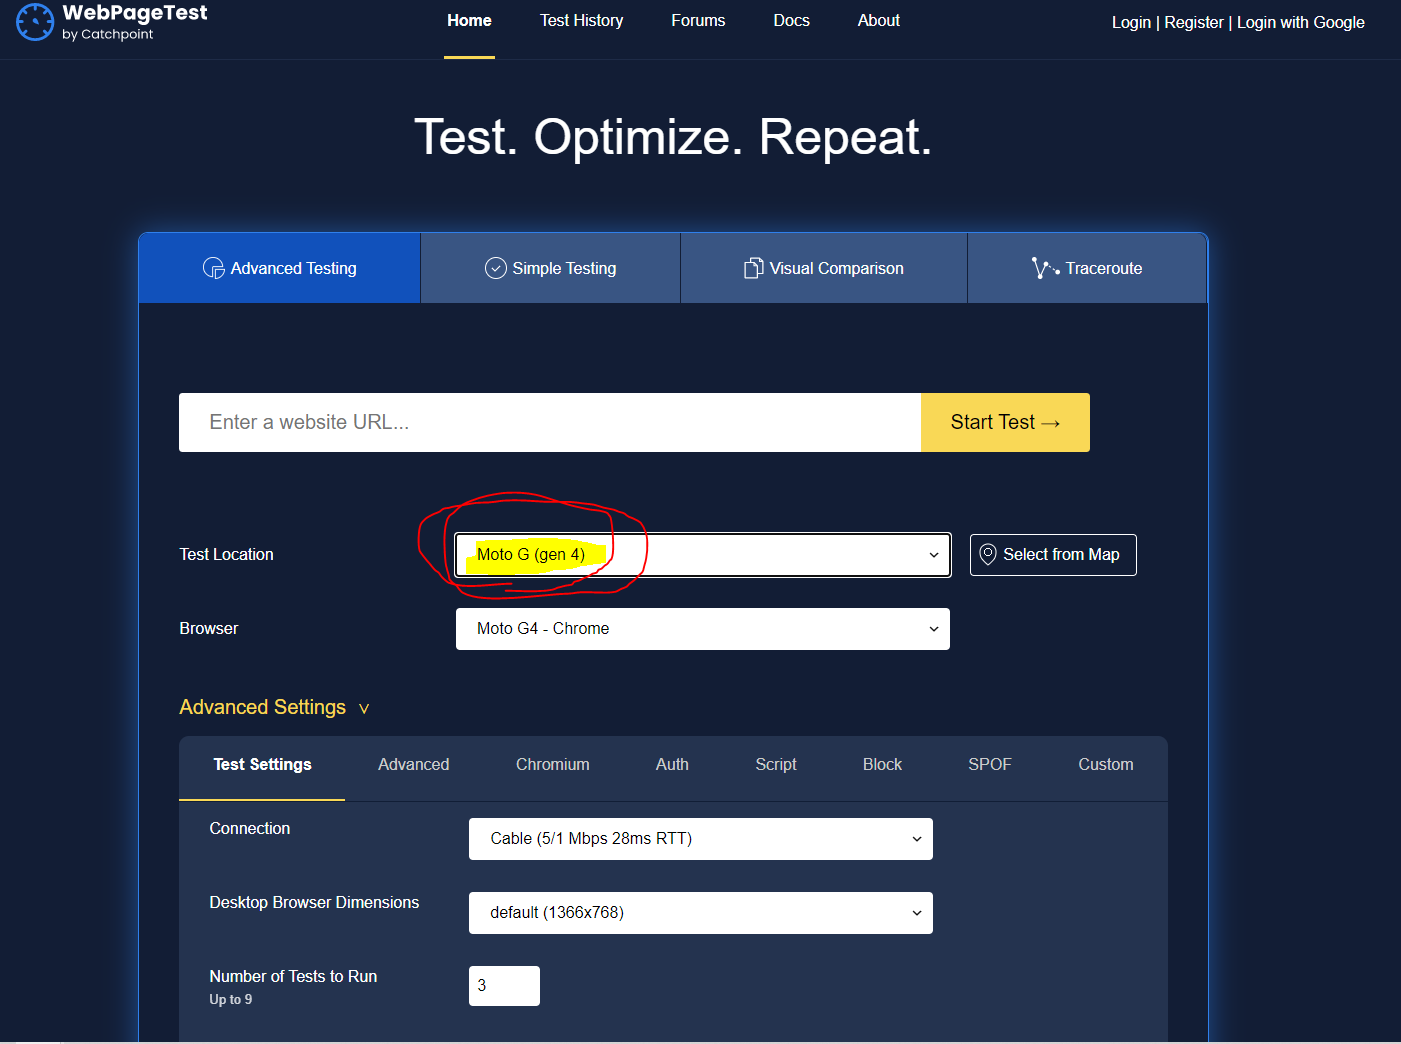Click the 'Desktop Browser Dimensions' label
Screen dimensions: 1401x1044
click(x=314, y=902)
